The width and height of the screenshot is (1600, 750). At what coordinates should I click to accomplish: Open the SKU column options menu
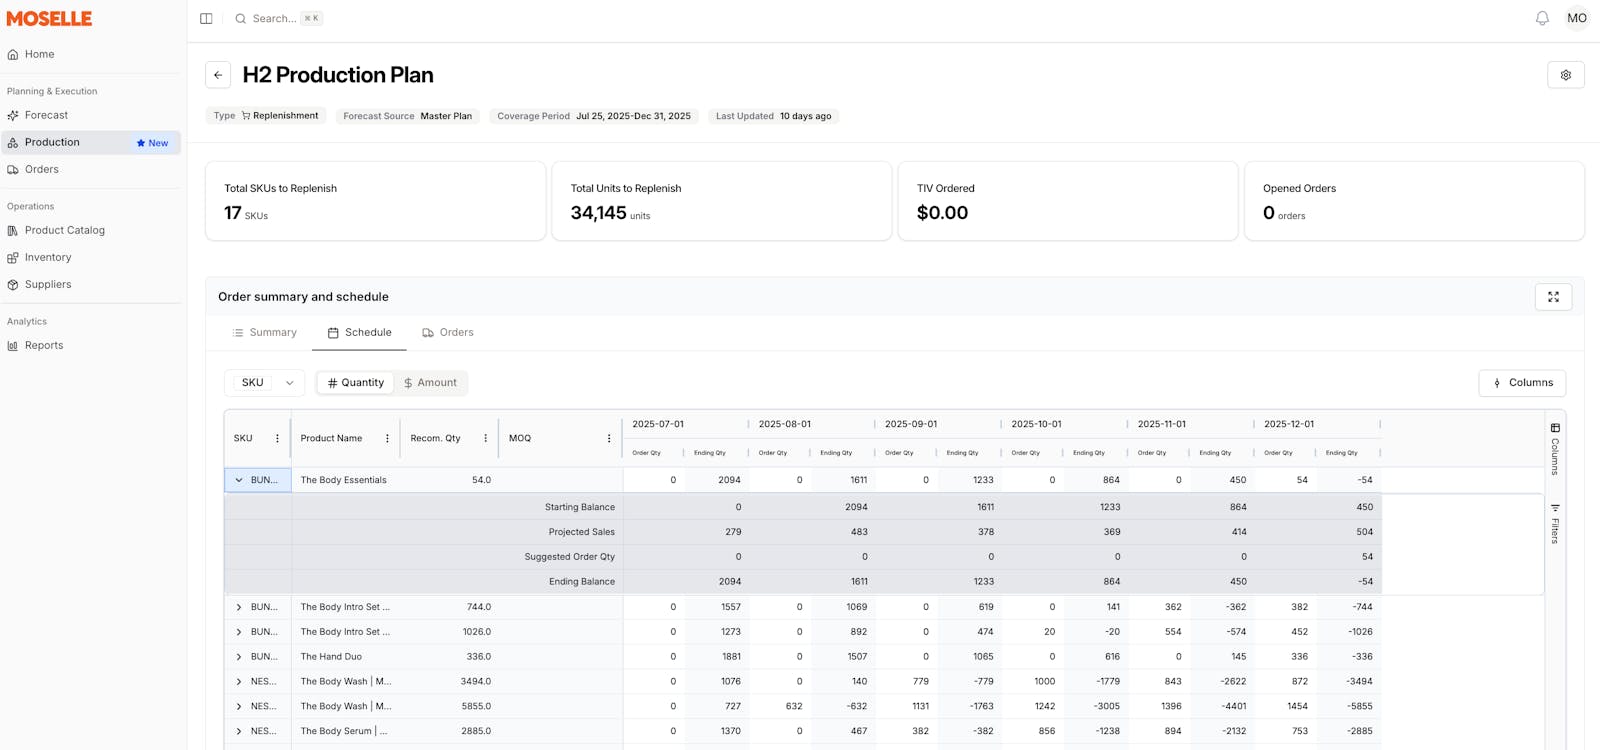tap(277, 438)
